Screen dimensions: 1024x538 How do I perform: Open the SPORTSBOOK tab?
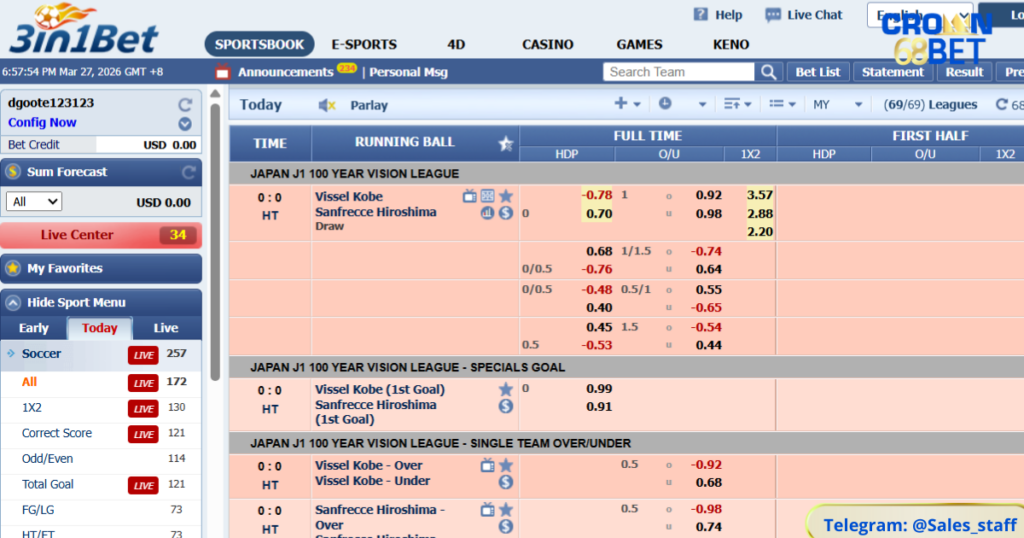tap(259, 44)
